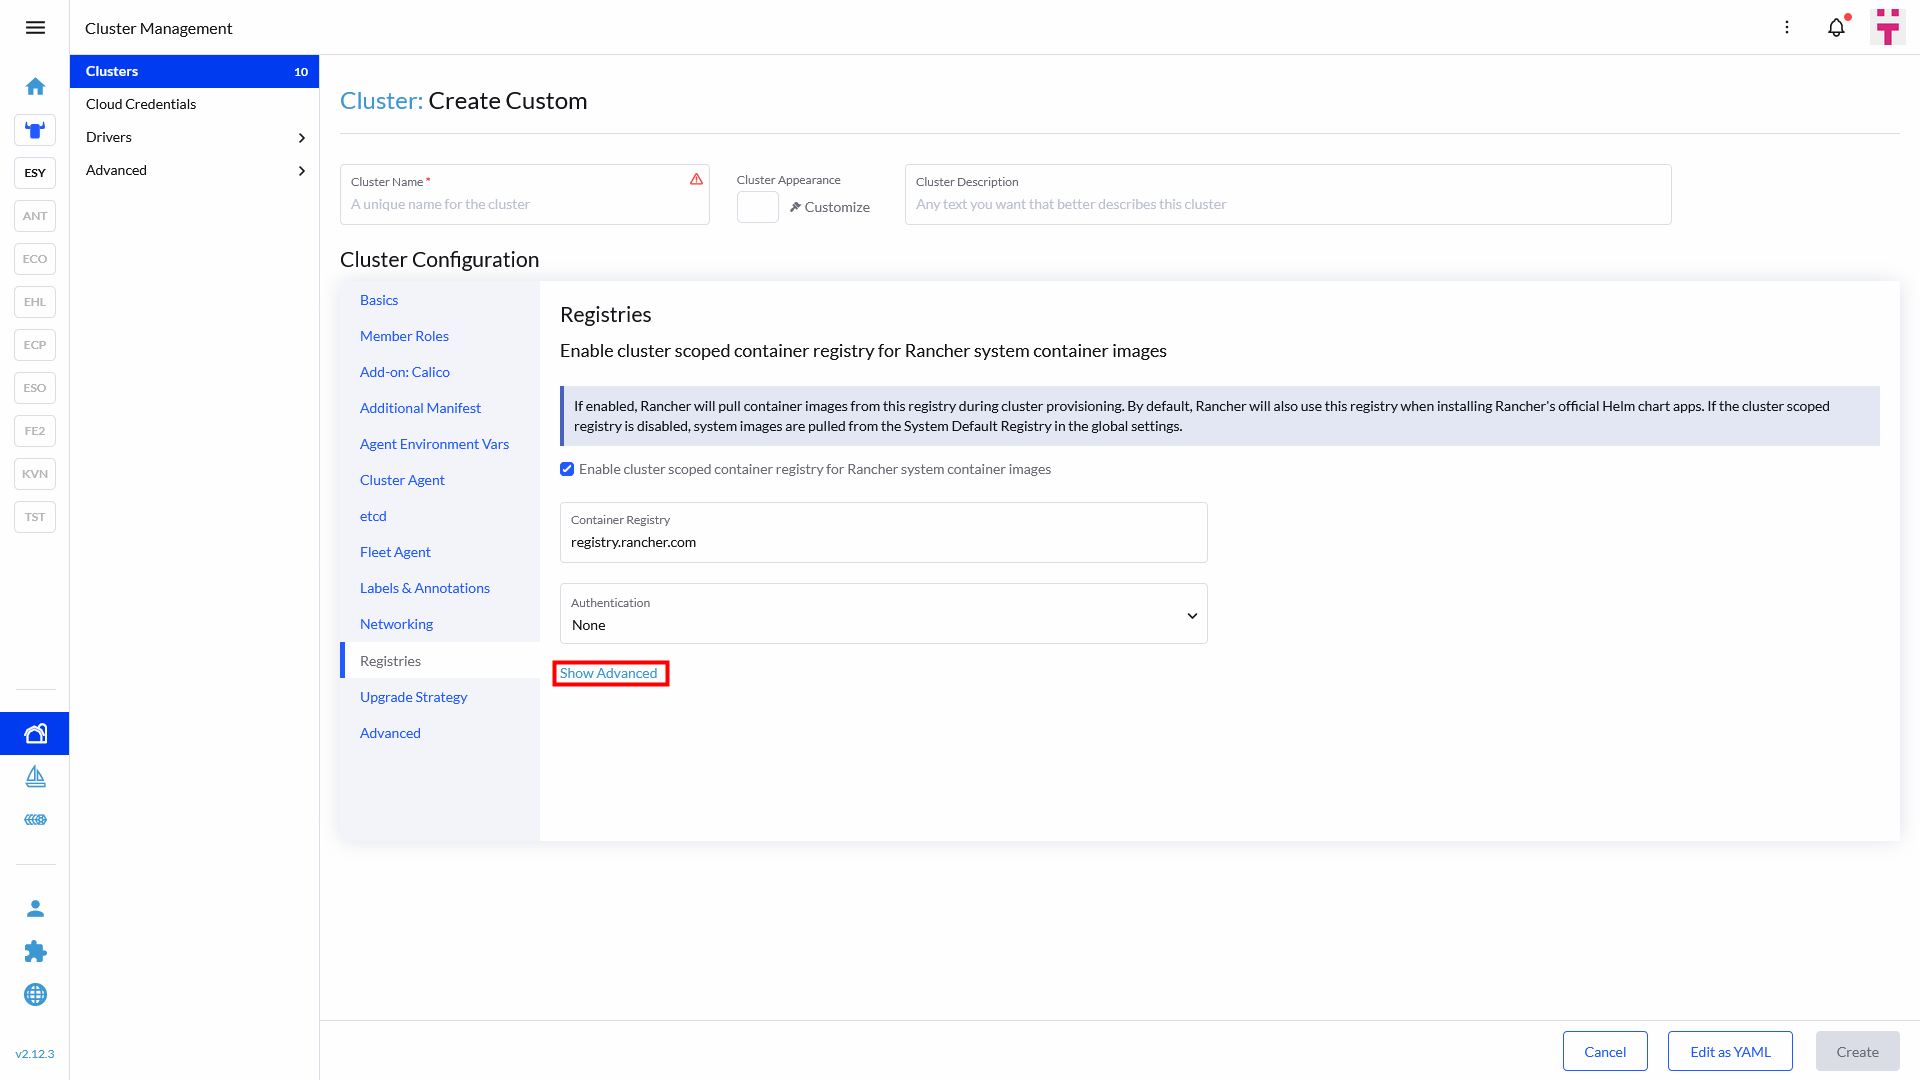The image size is (1920, 1080).
Task: Select the ESO cluster badge
Action: coord(35,388)
